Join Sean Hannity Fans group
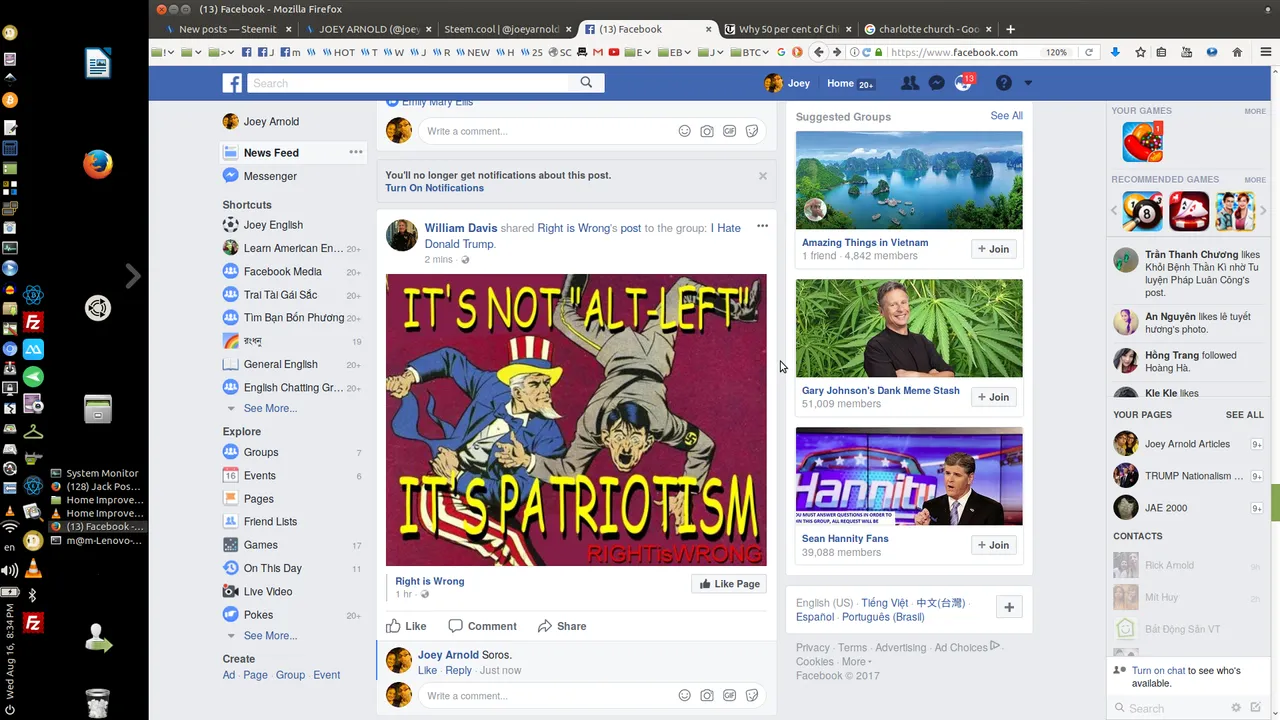This screenshot has width=1280, height=720. 993,545
